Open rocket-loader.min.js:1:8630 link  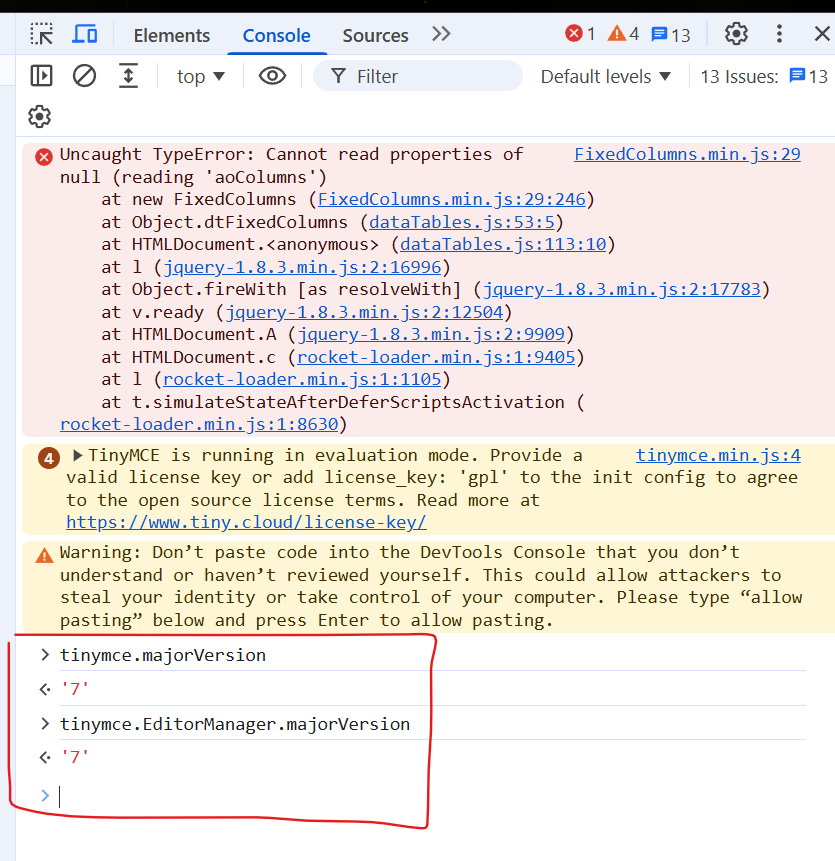(x=199, y=424)
